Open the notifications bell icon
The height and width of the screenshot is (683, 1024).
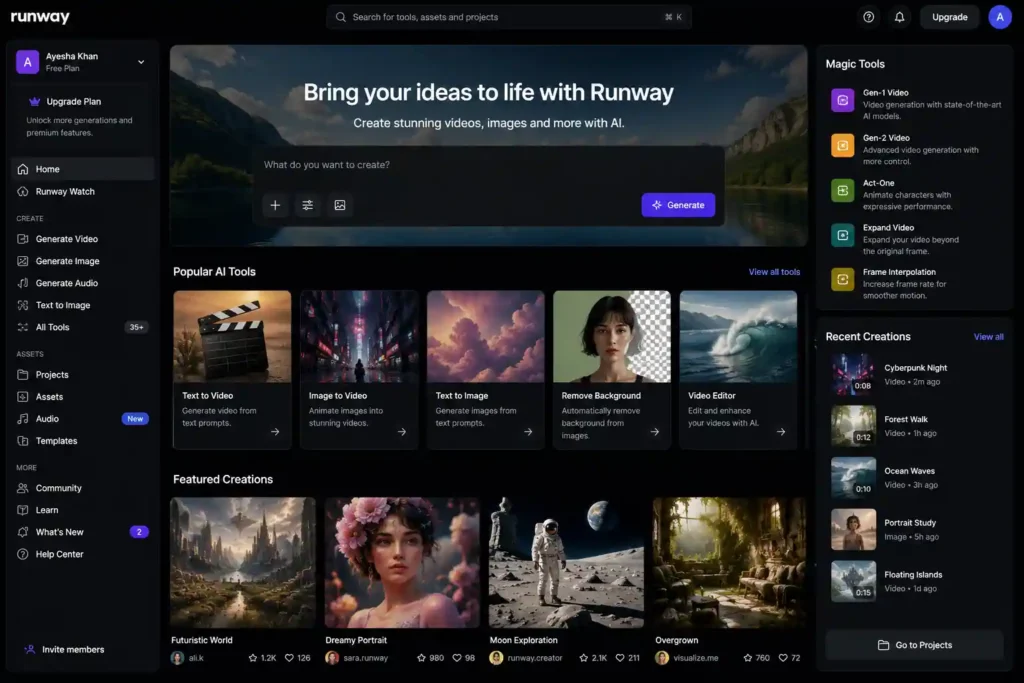click(x=899, y=17)
